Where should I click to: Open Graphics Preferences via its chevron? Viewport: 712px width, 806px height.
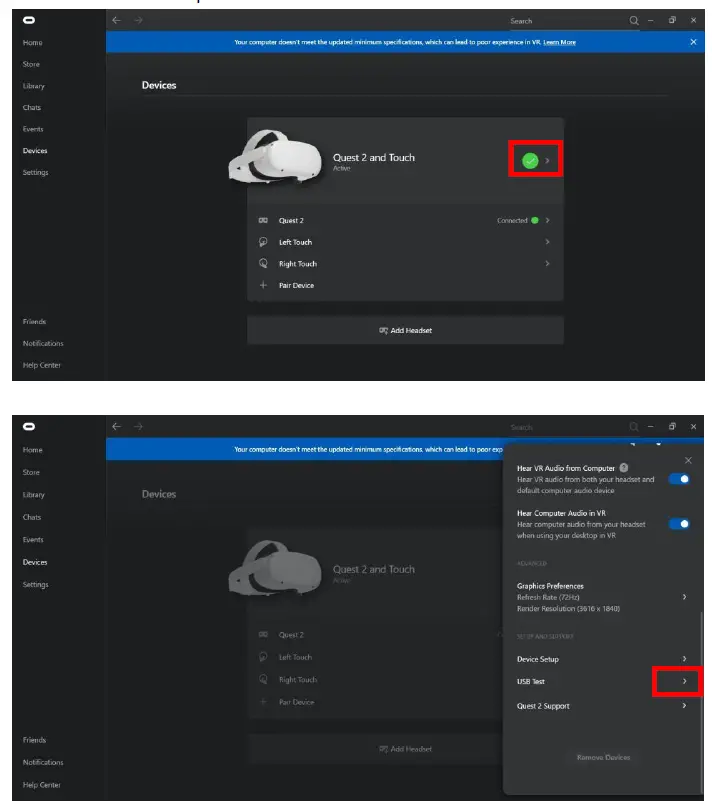[684, 597]
